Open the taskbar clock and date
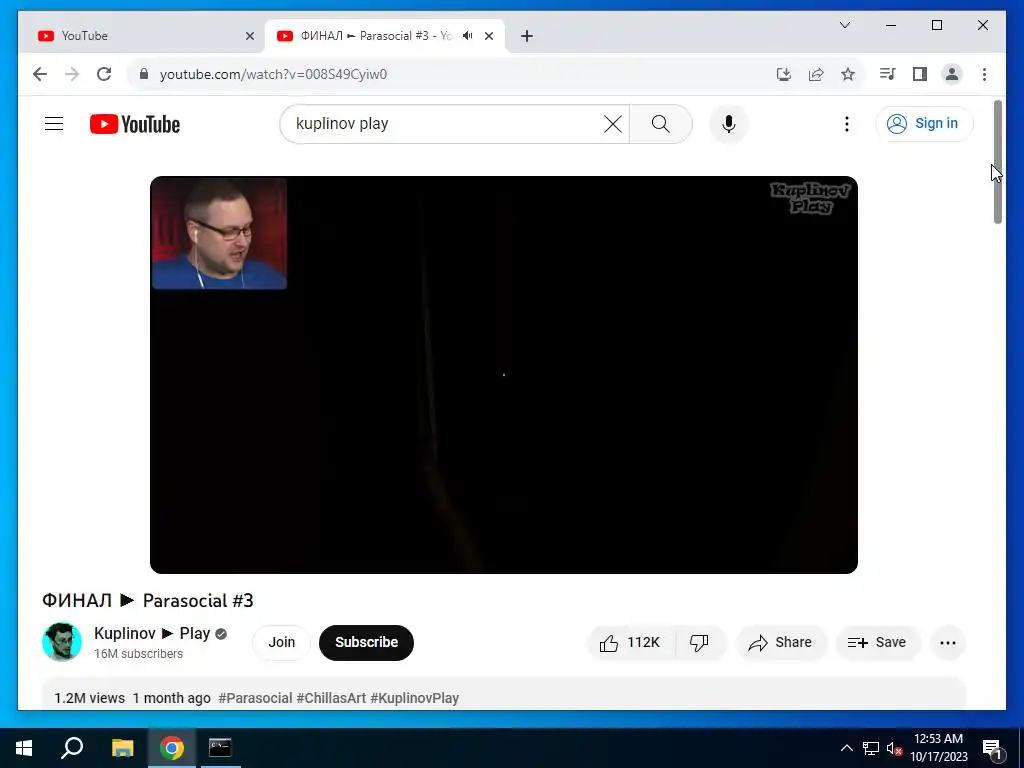Screen dimensions: 1024x768 [938, 748]
